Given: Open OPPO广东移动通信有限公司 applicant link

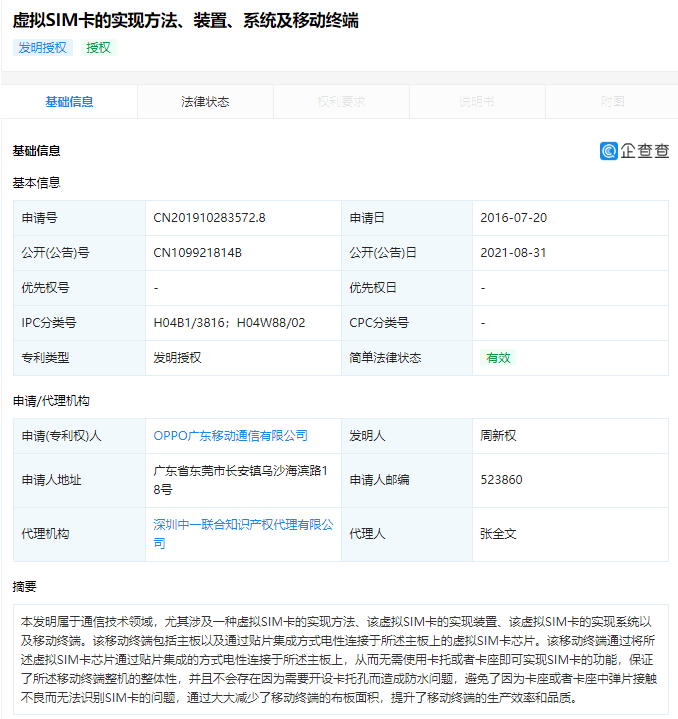Looking at the screenshot, I should click(x=230, y=436).
